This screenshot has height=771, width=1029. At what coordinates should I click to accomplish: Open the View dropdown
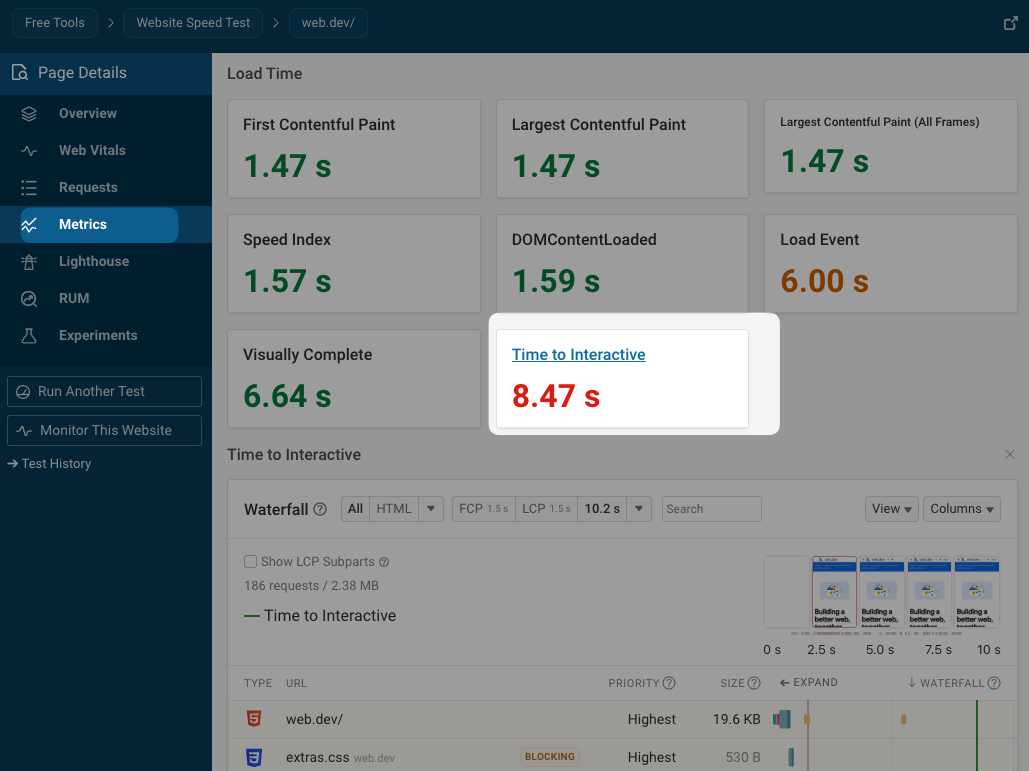click(890, 508)
